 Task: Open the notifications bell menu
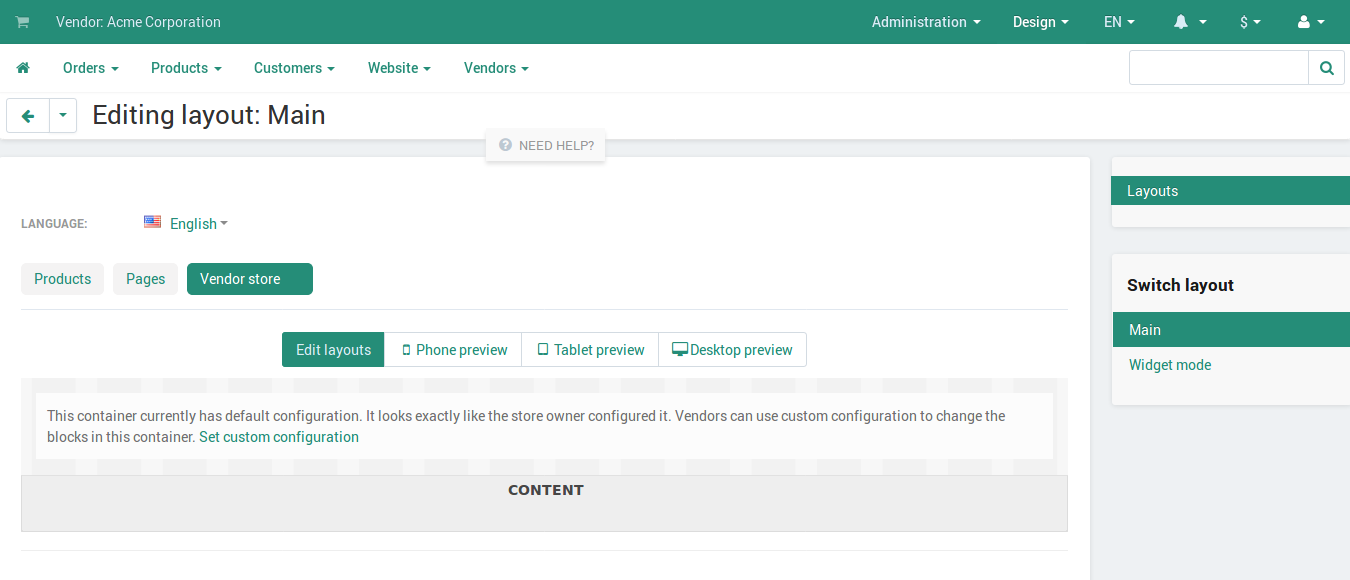1190,22
